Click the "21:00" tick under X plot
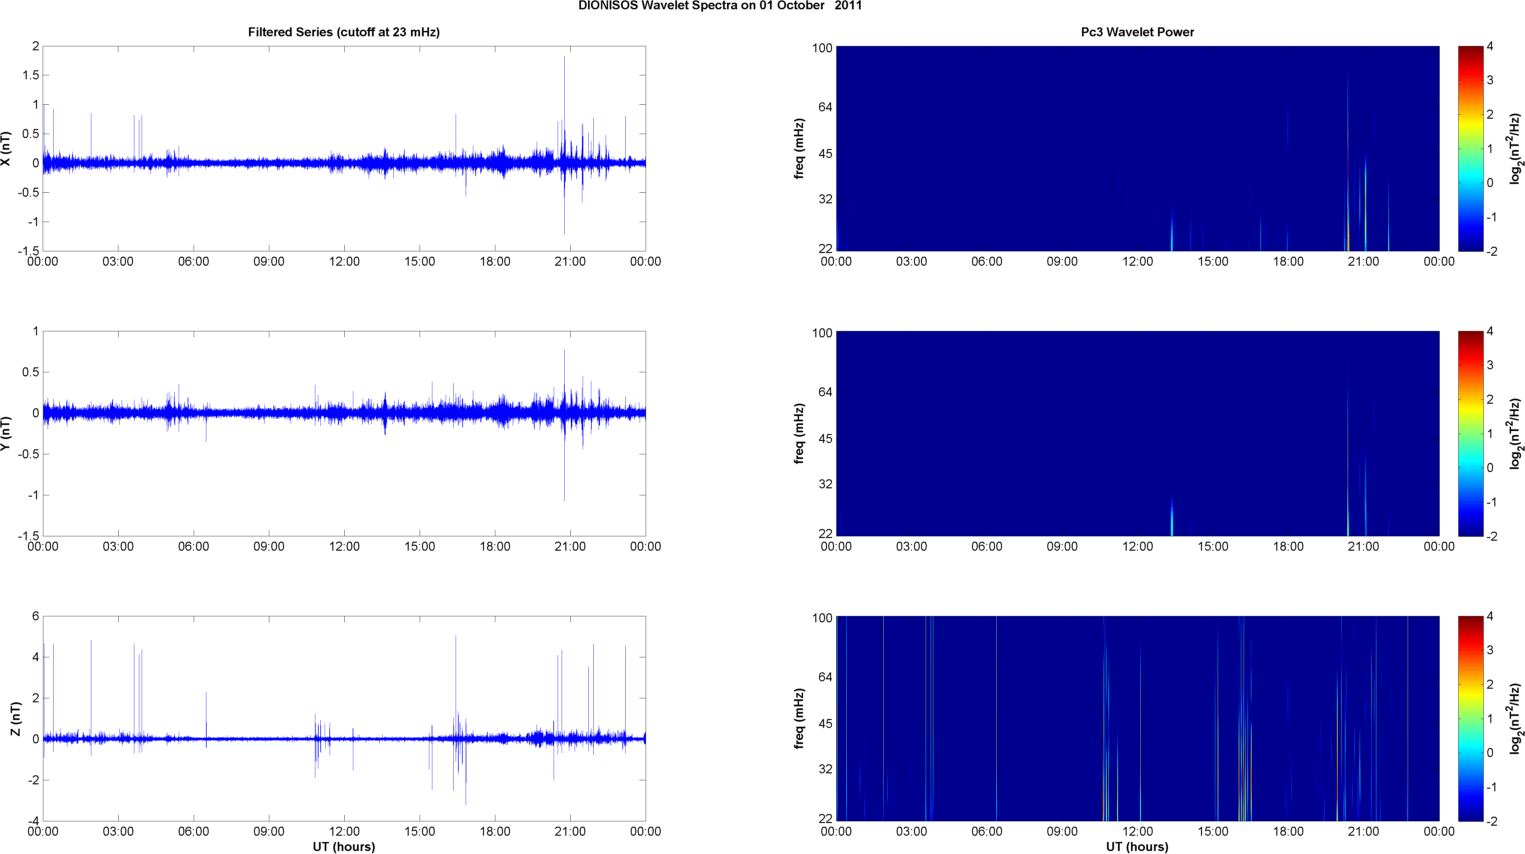Image resolution: width=1525 pixels, height=854 pixels. (570, 262)
